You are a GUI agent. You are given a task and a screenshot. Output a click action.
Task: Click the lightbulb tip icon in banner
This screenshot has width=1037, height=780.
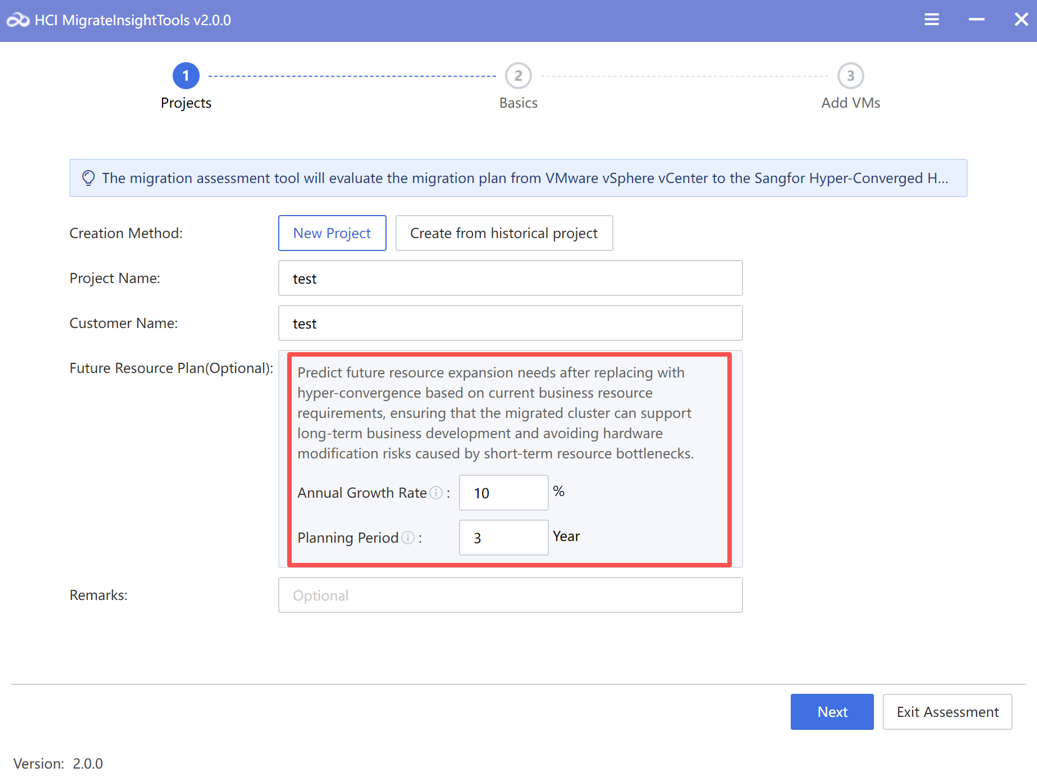click(x=88, y=178)
